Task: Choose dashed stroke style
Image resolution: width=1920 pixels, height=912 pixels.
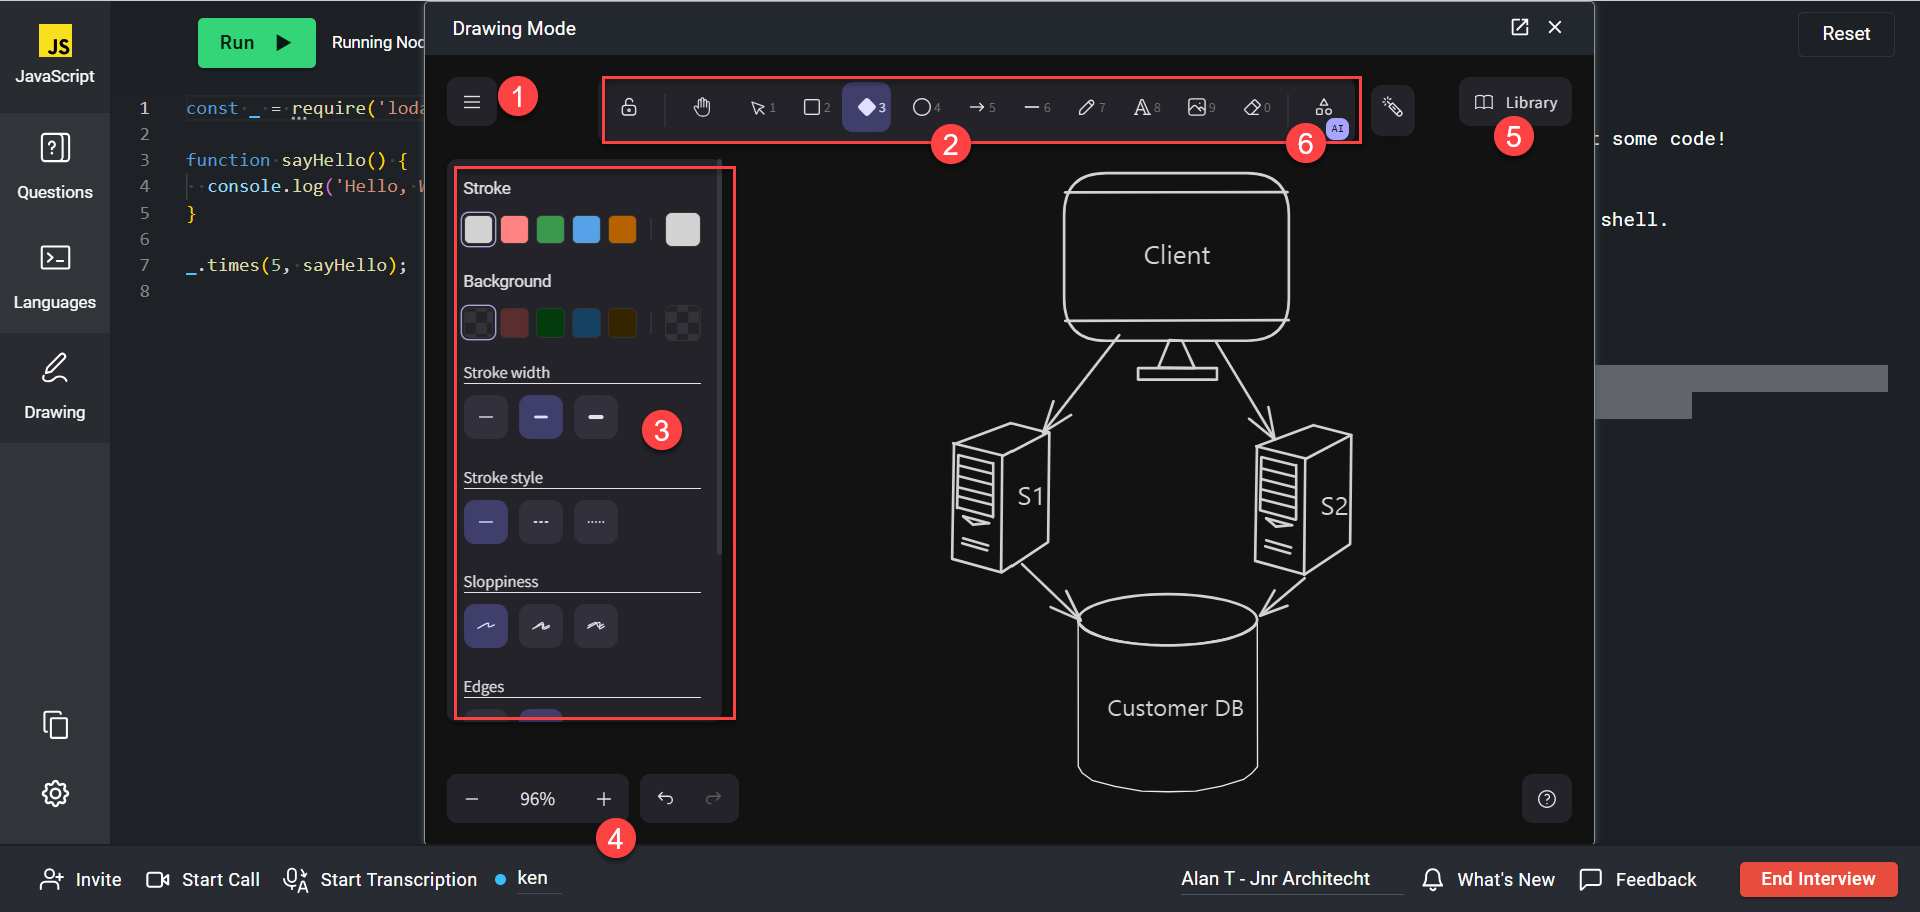Action: 540,522
